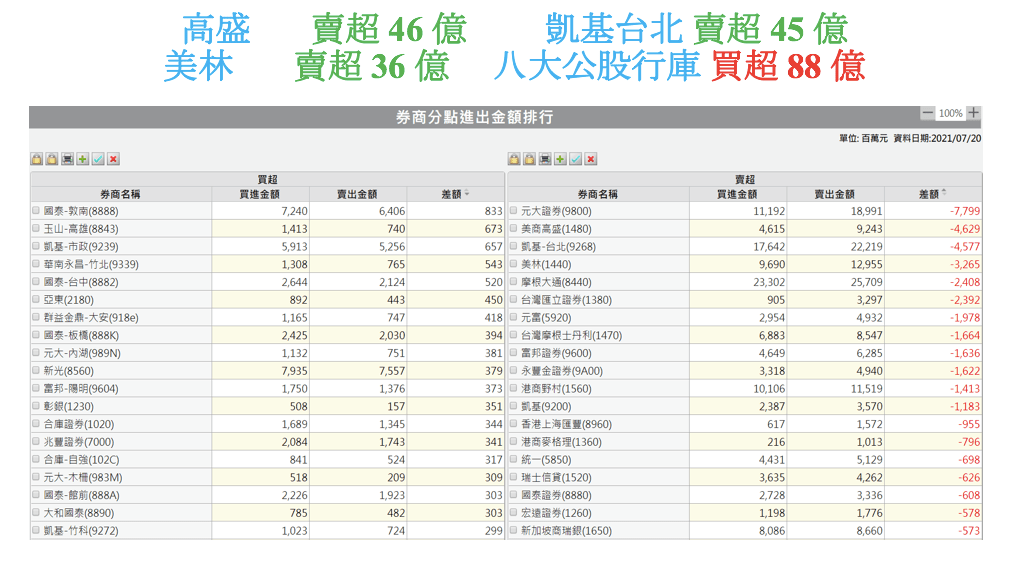The width and height of the screenshot is (1018, 572).
Task: Open broker 凱基-台北(9268) entry
Action: [558, 247]
